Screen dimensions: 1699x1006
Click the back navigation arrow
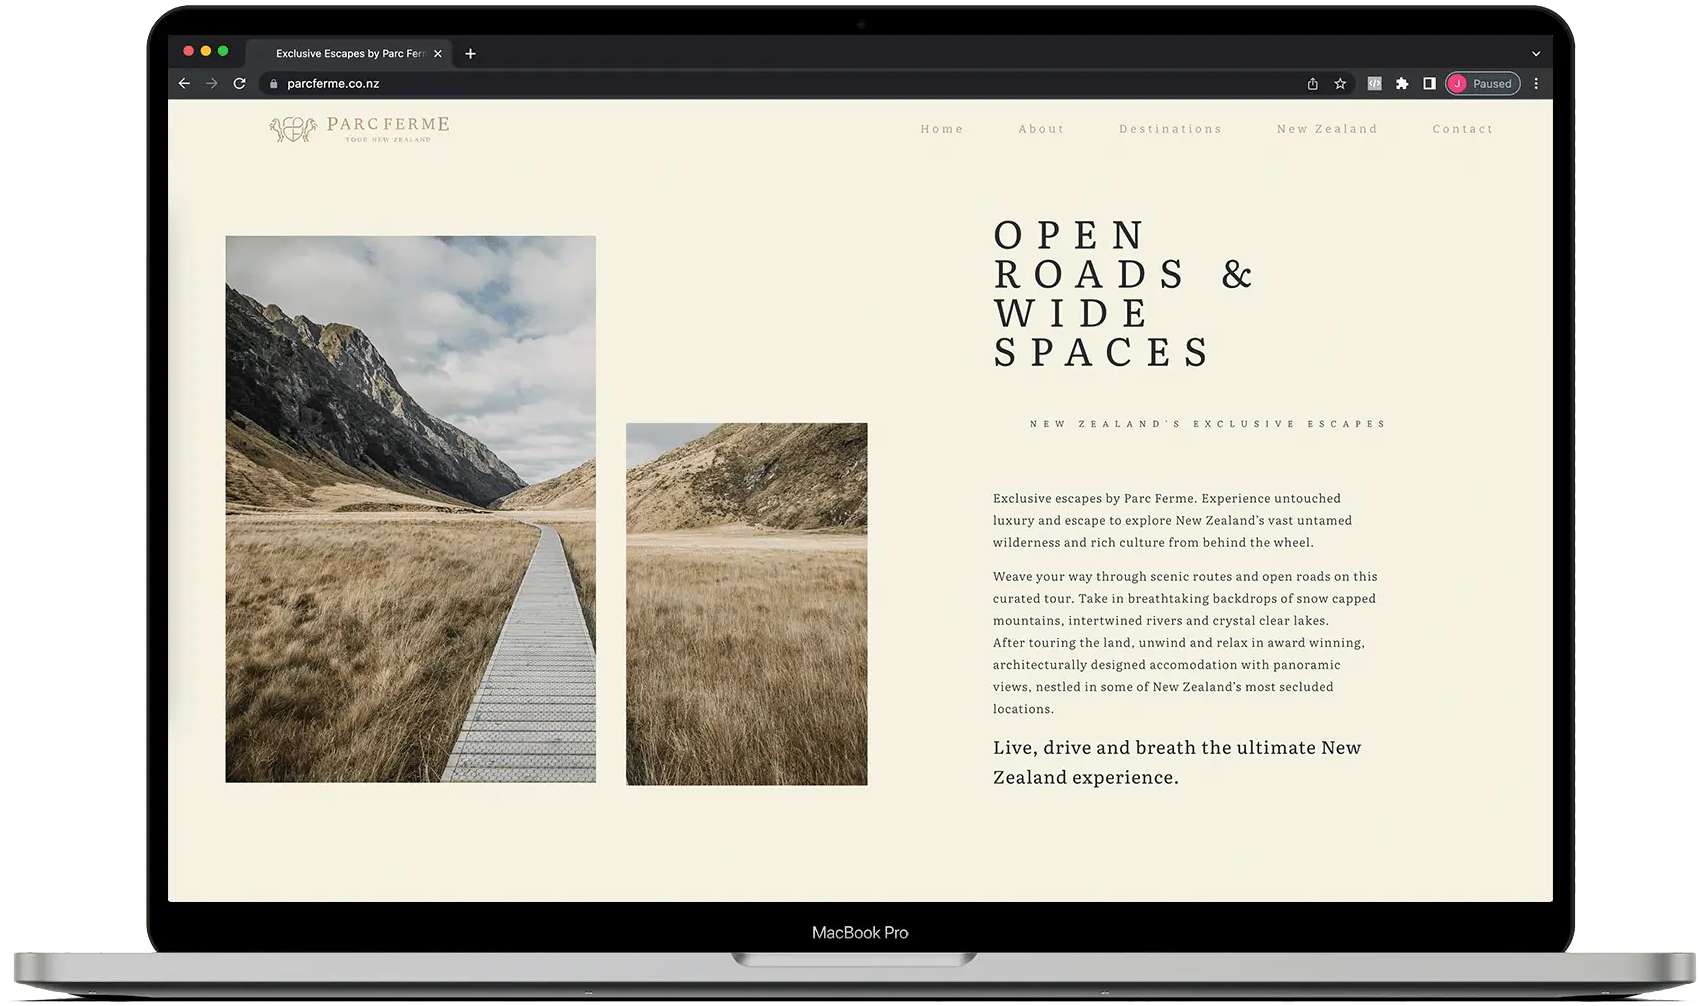[x=184, y=83]
